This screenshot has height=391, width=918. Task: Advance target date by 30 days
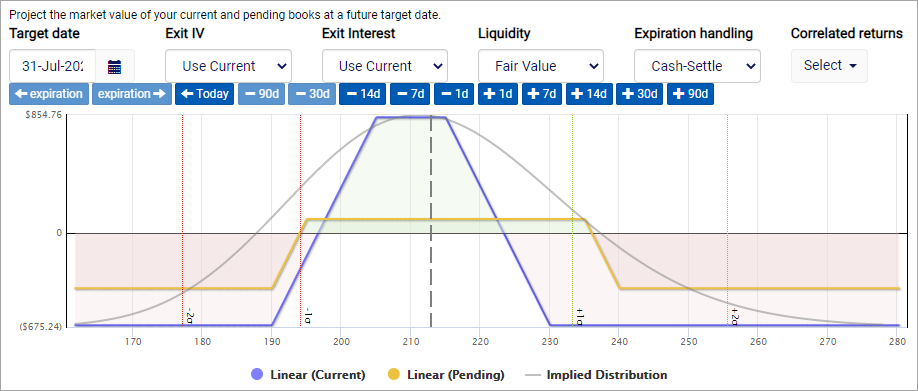(x=639, y=94)
